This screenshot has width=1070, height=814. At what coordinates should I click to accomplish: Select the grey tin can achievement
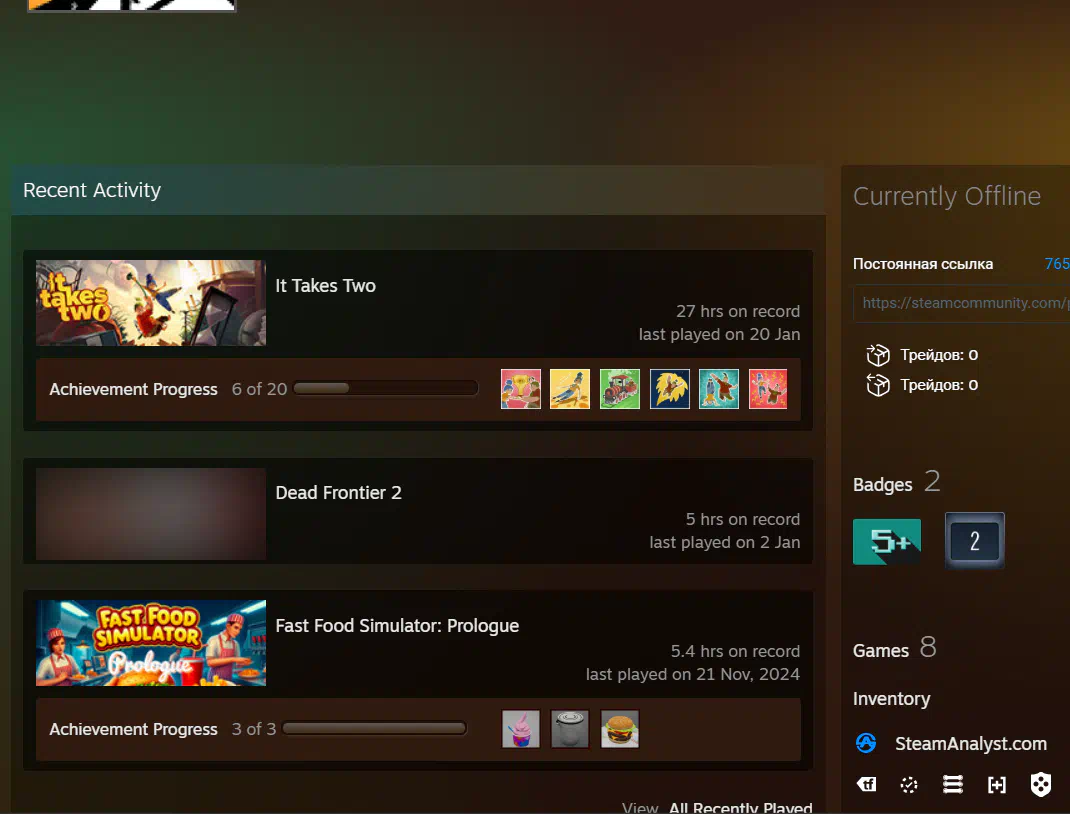tap(570, 729)
